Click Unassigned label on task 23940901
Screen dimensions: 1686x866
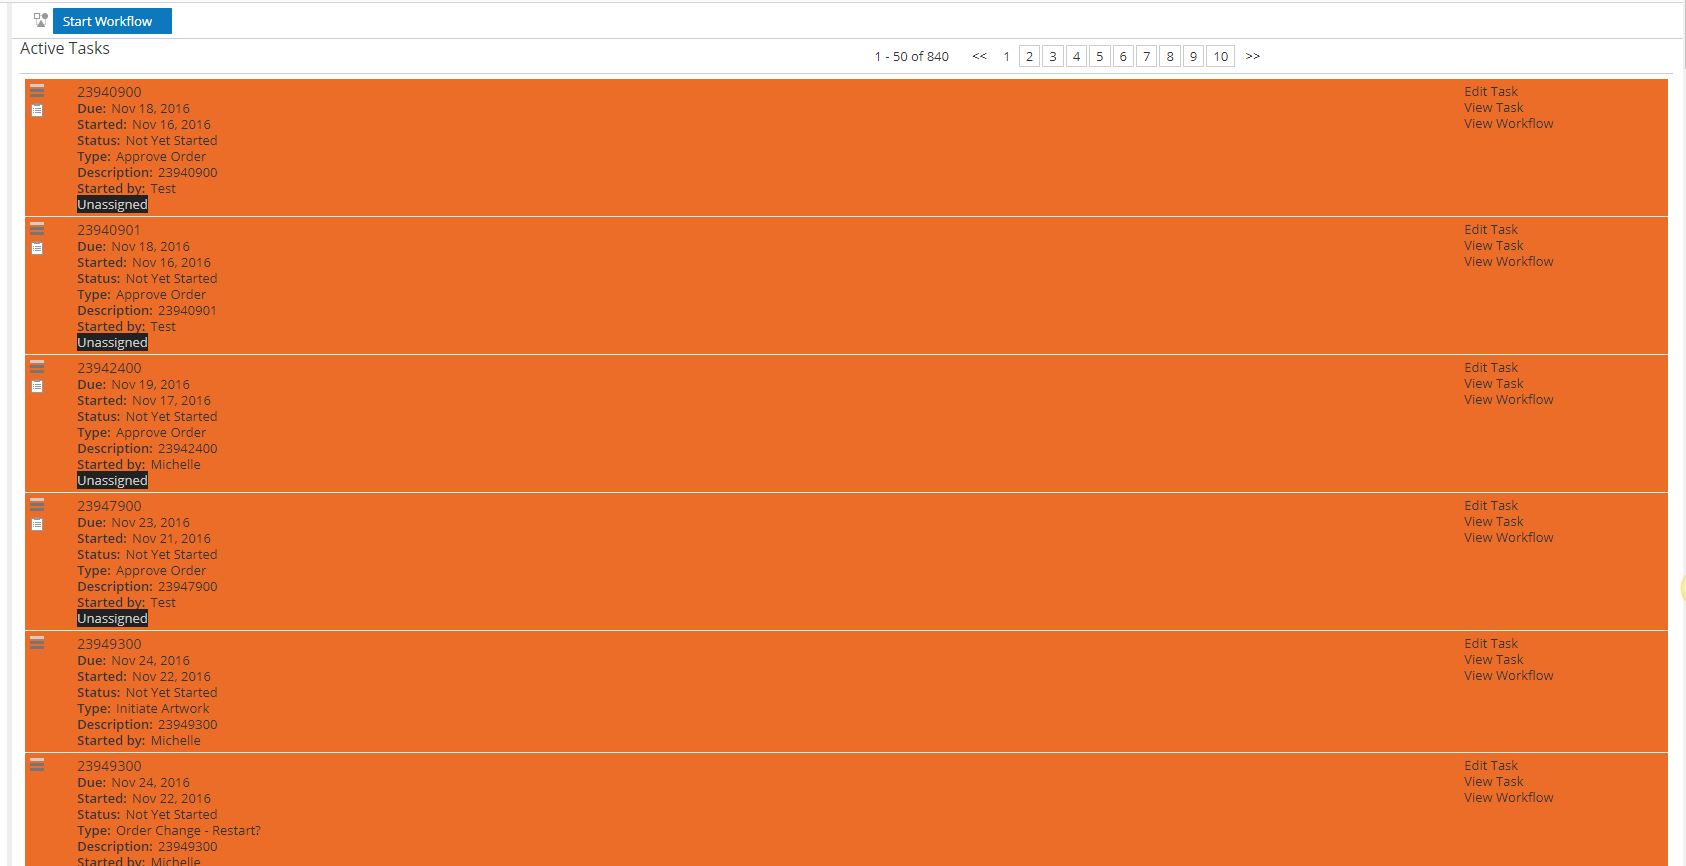[112, 343]
